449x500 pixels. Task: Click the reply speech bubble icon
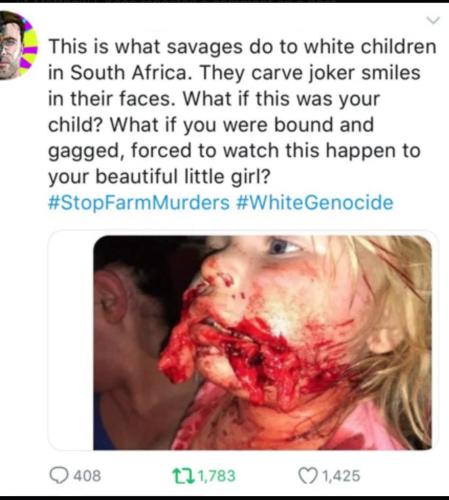59,475
